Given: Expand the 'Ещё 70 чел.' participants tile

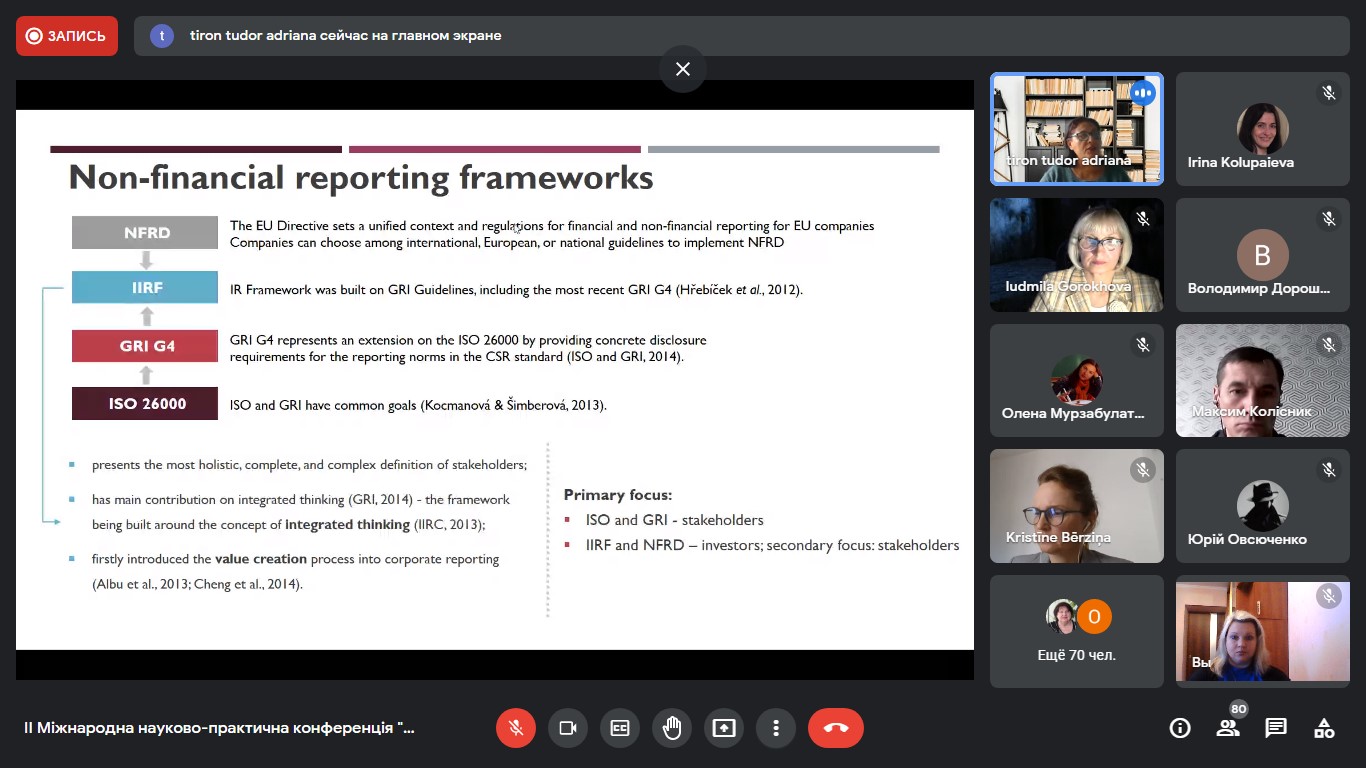Looking at the screenshot, I should click(x=1077, y=631).
